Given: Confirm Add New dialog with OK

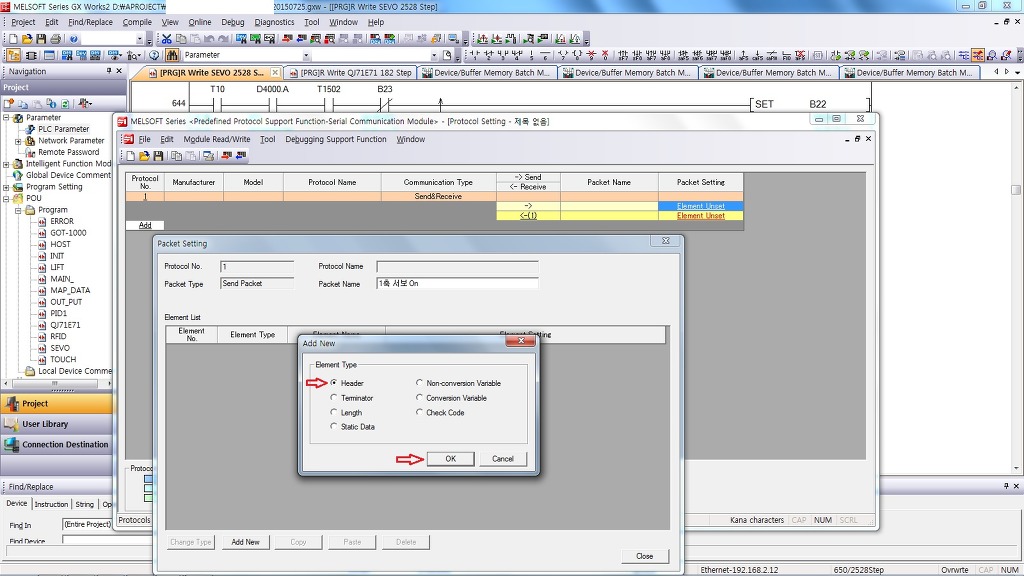Looking at the screenshot, I should pyautogui.click(x=450, y=459).
